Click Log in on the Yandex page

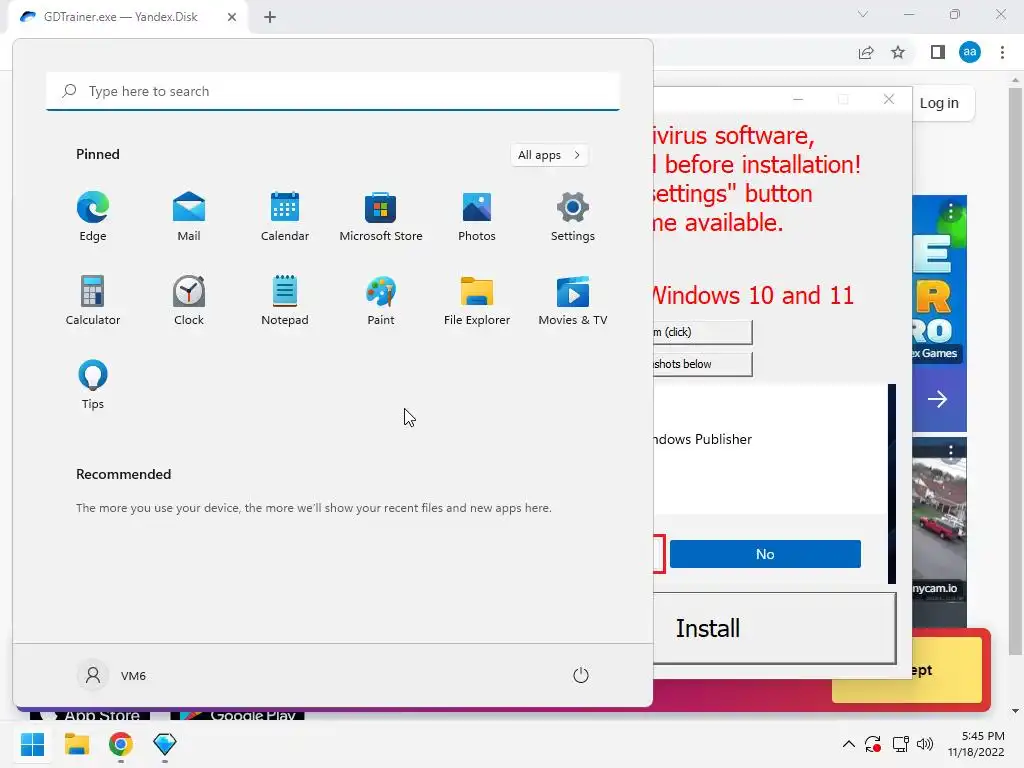pos(939,103)
